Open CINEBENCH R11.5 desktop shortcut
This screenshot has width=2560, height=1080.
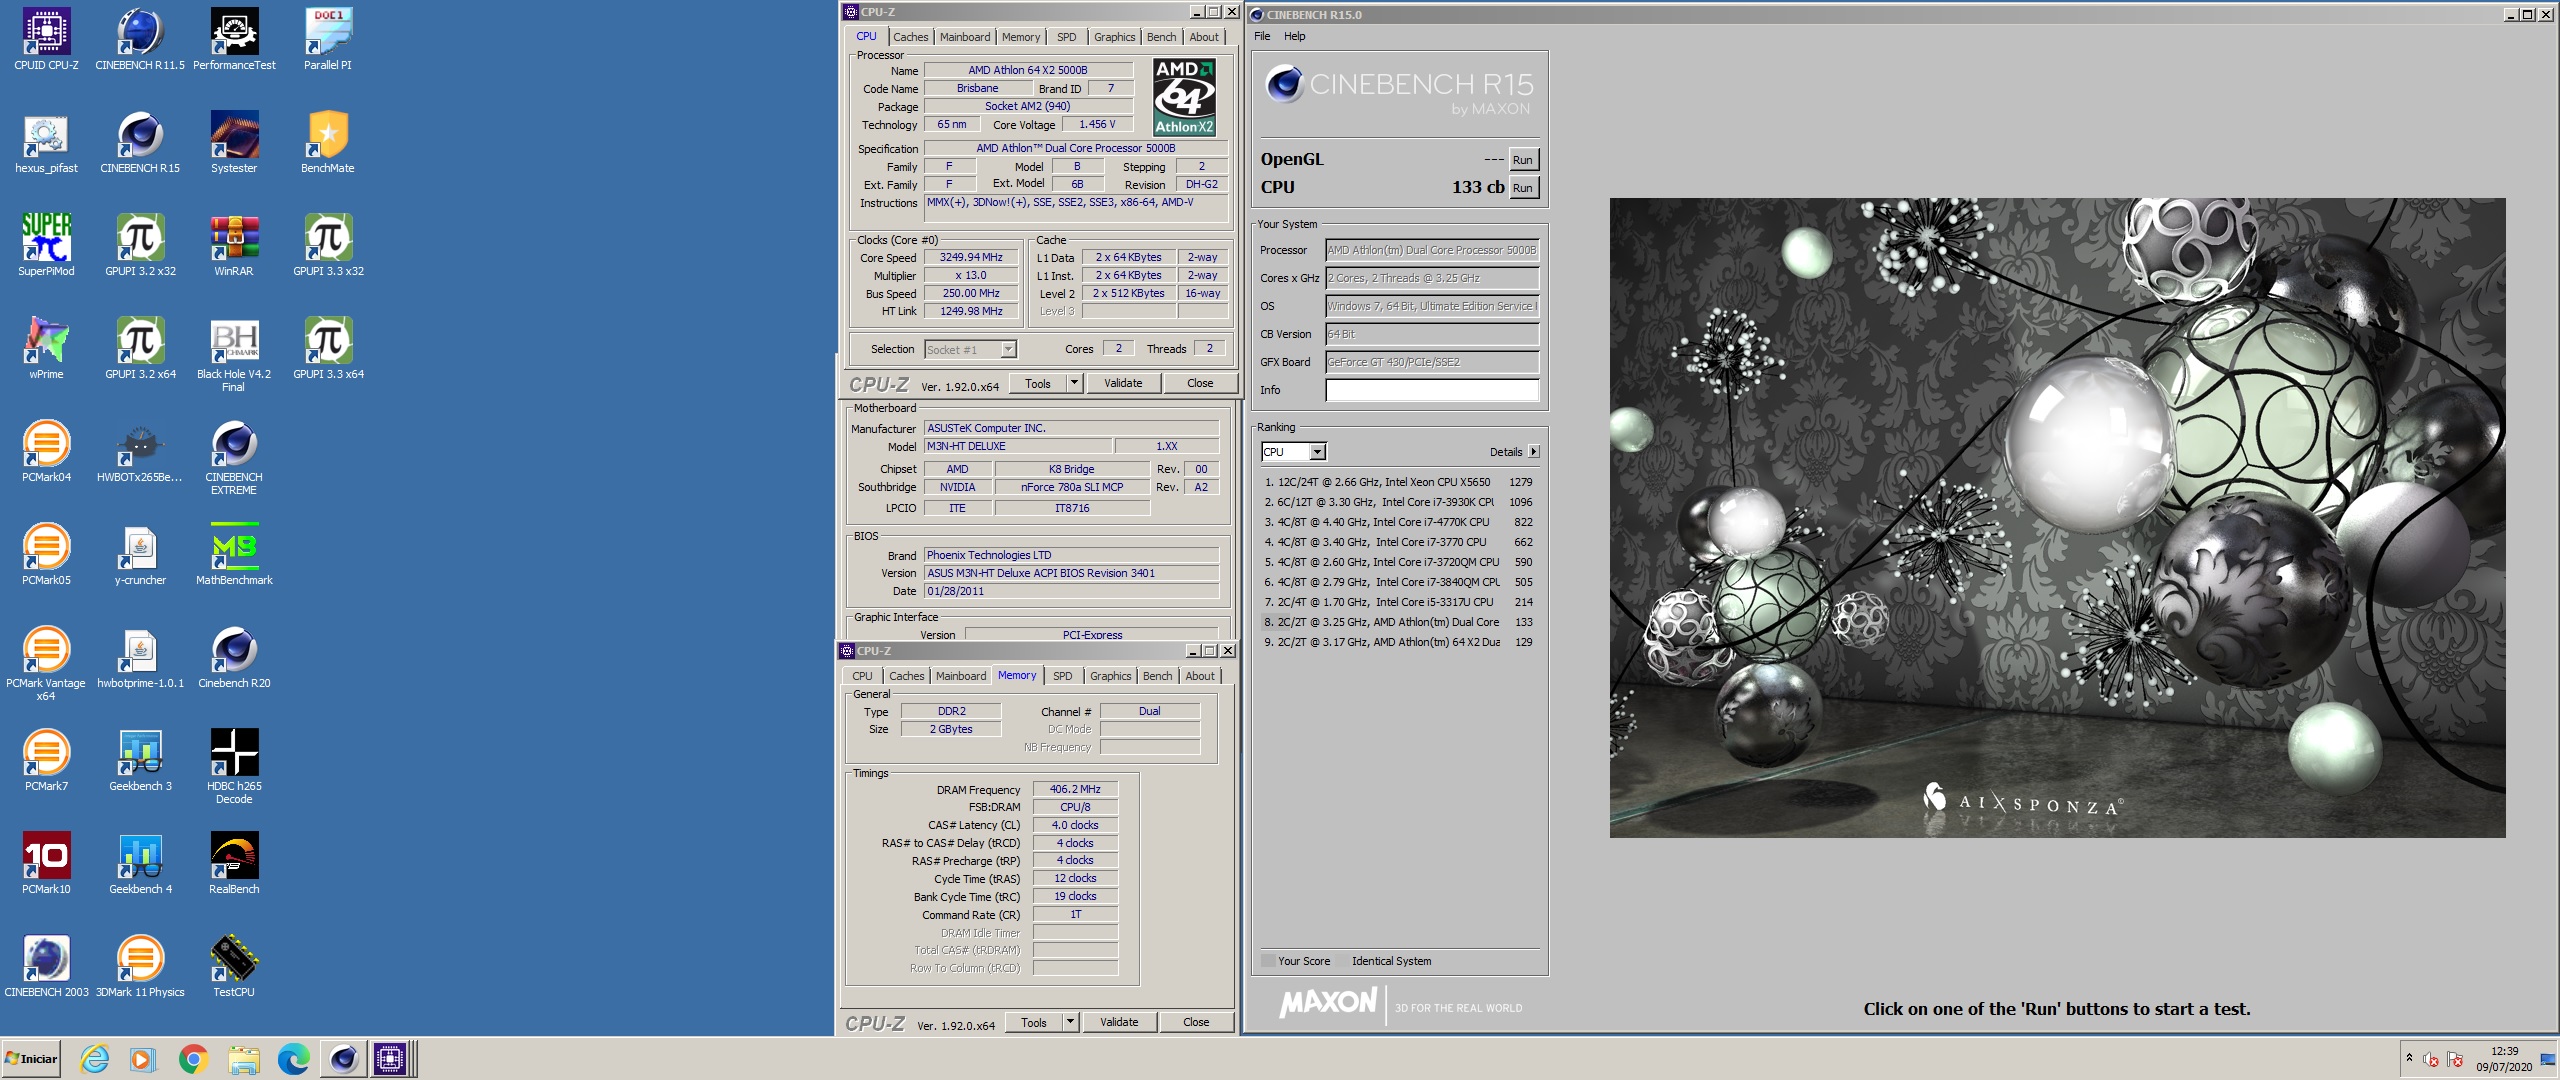click(x=140, y=39)
